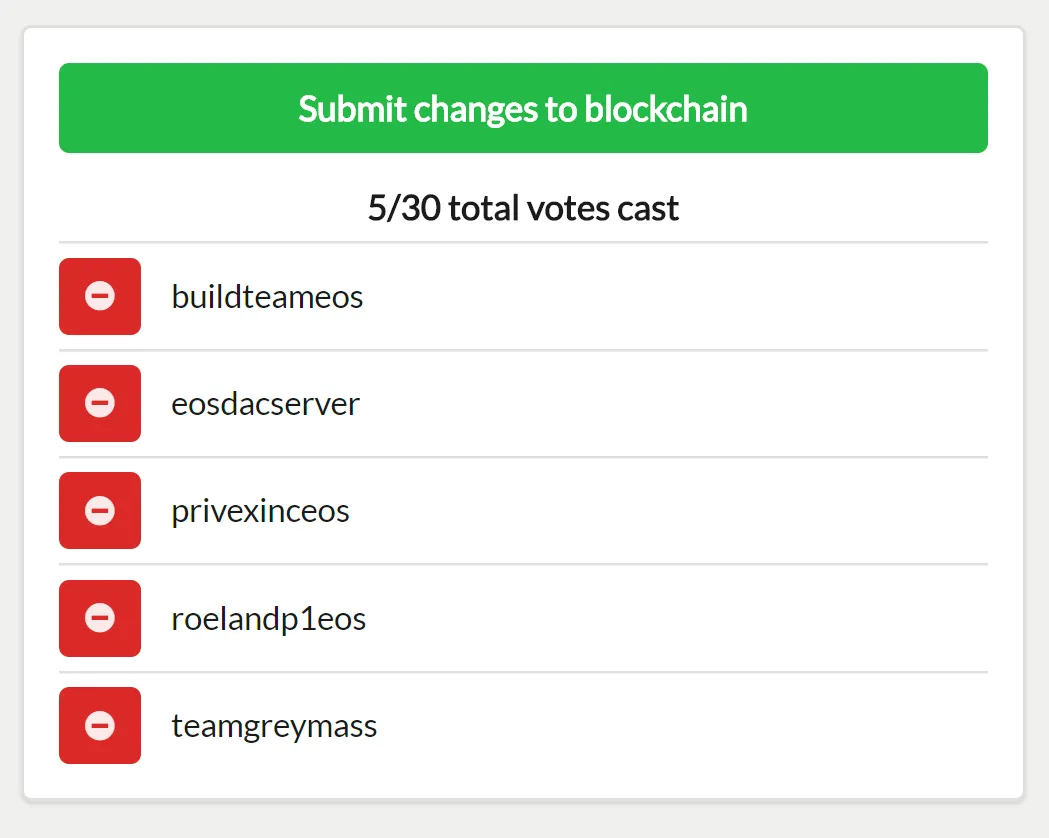
Task: Click white minus circle beside teamgreymass
Action: (100, 725)
